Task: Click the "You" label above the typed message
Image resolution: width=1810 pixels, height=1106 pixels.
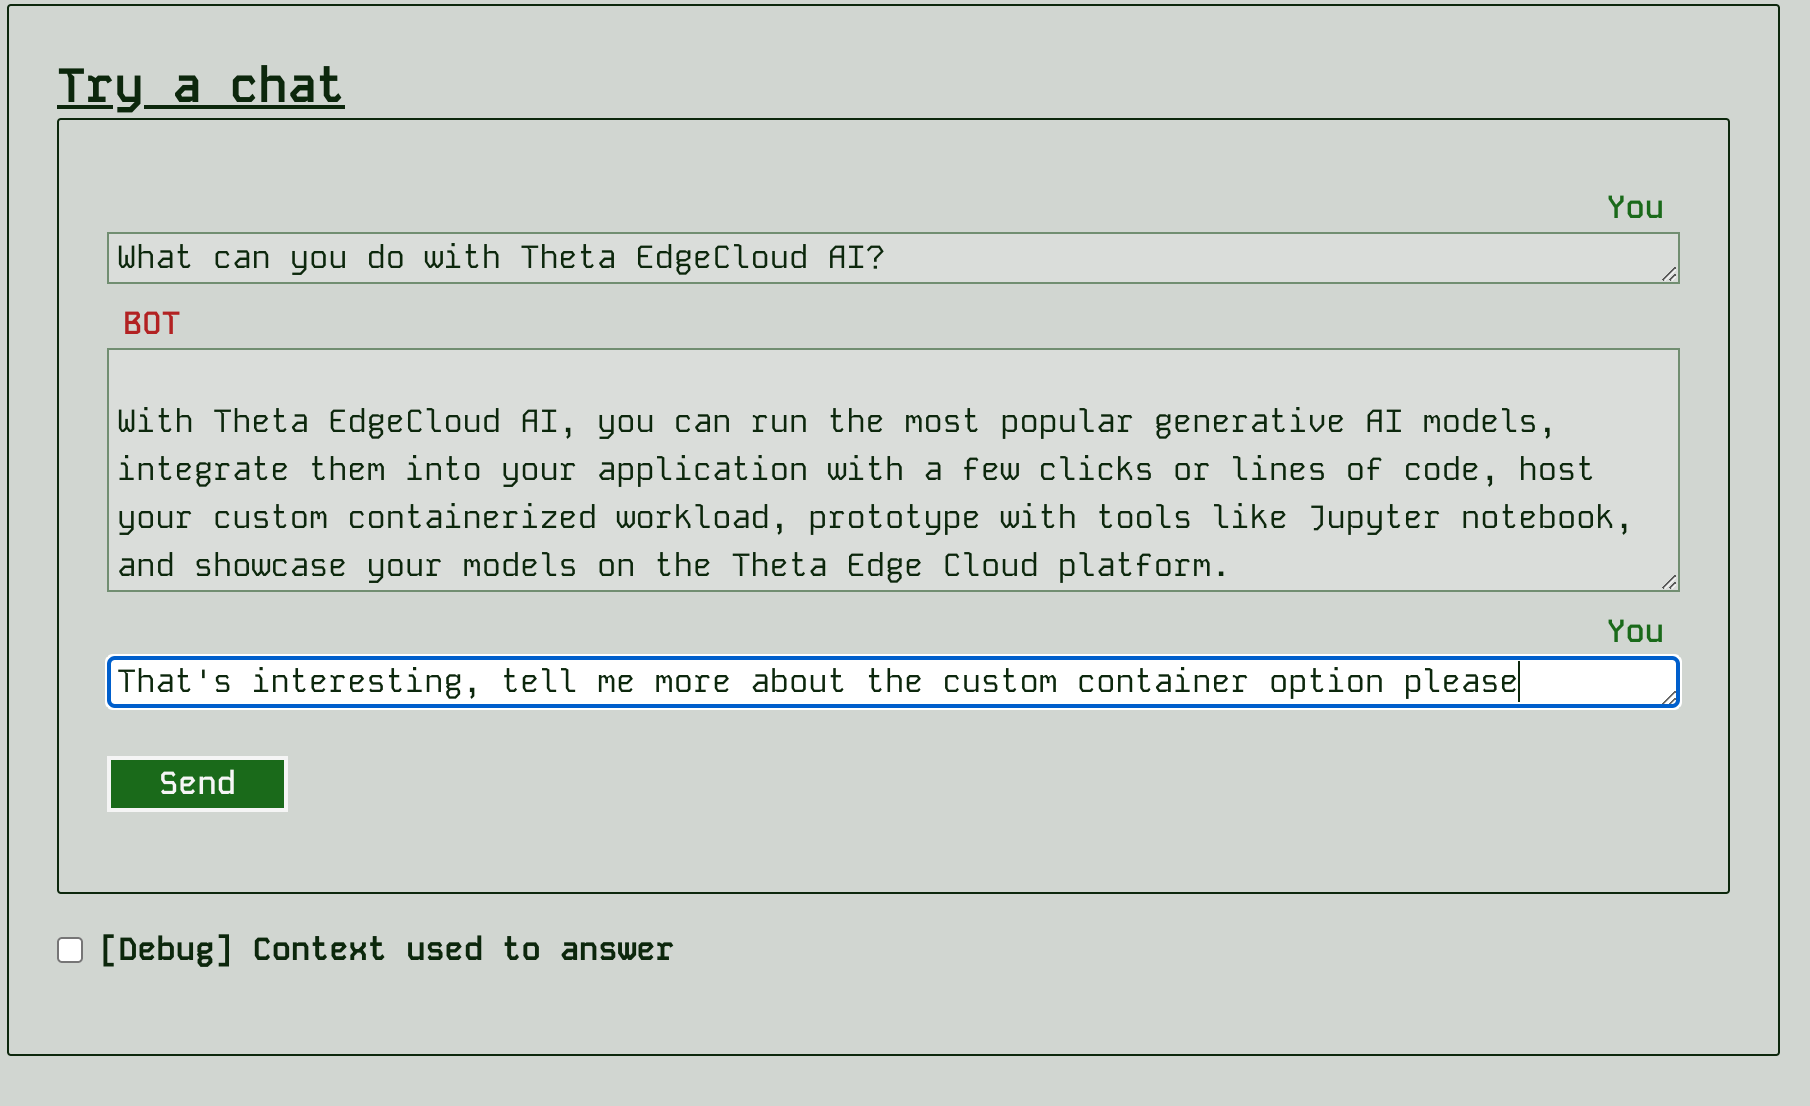Action: tap(1635, 631)
